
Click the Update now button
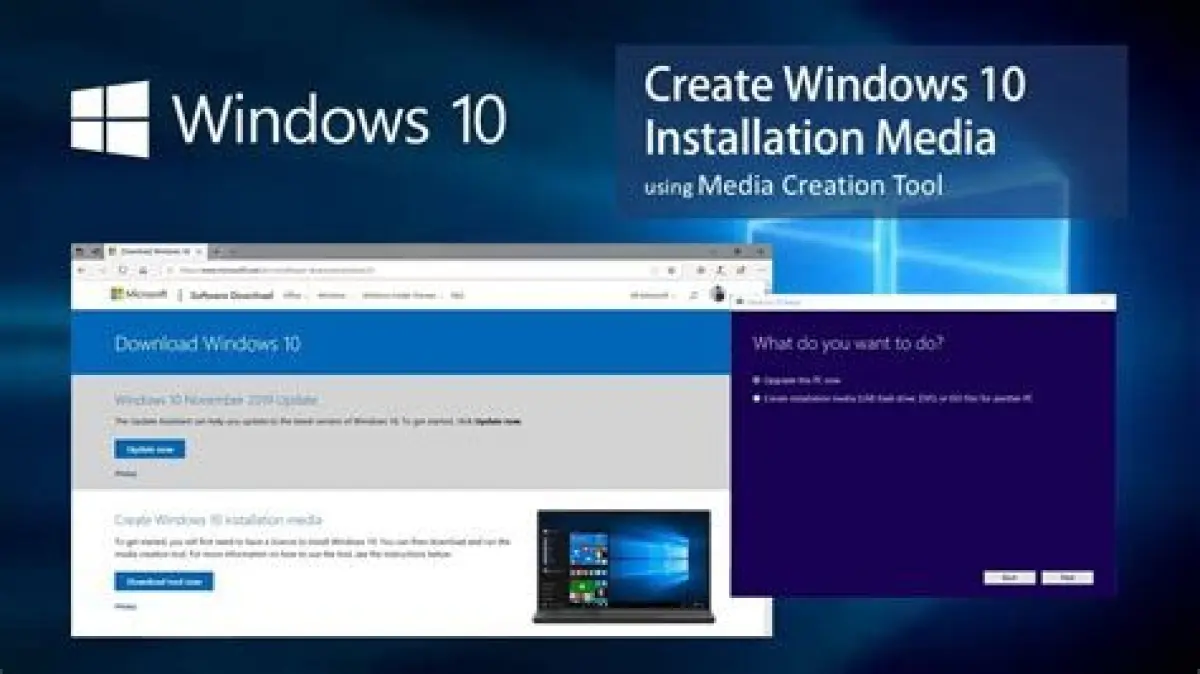tap(149, 449)
